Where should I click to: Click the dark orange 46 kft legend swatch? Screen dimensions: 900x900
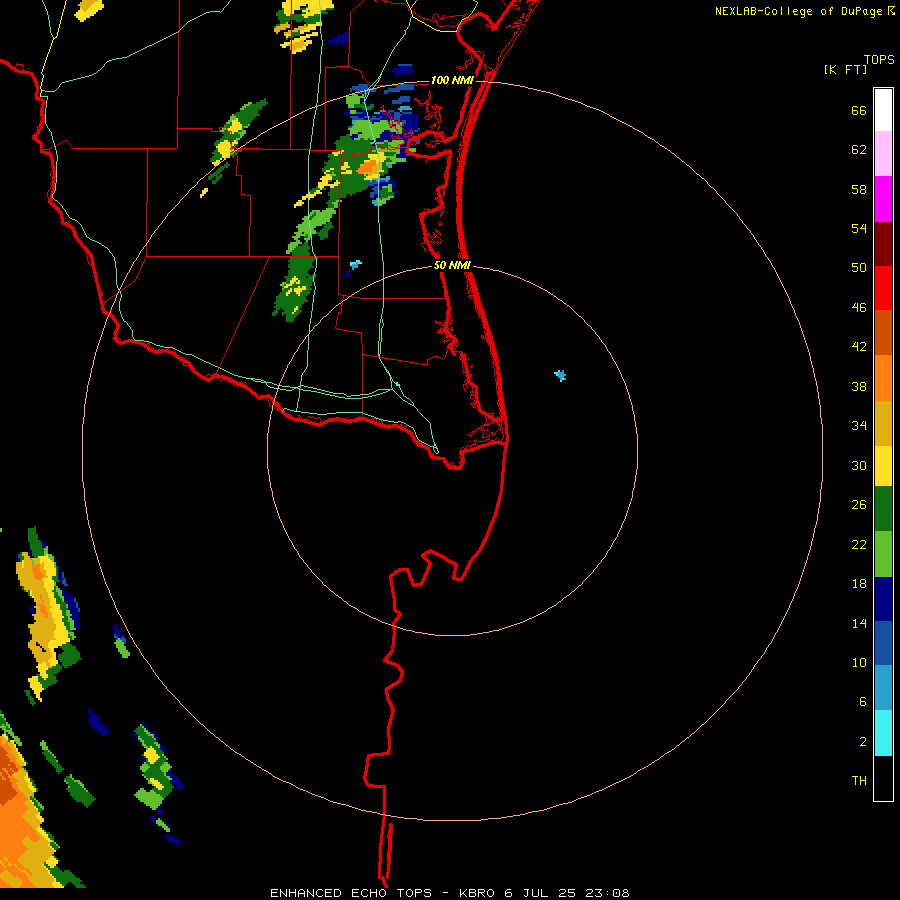883,333
